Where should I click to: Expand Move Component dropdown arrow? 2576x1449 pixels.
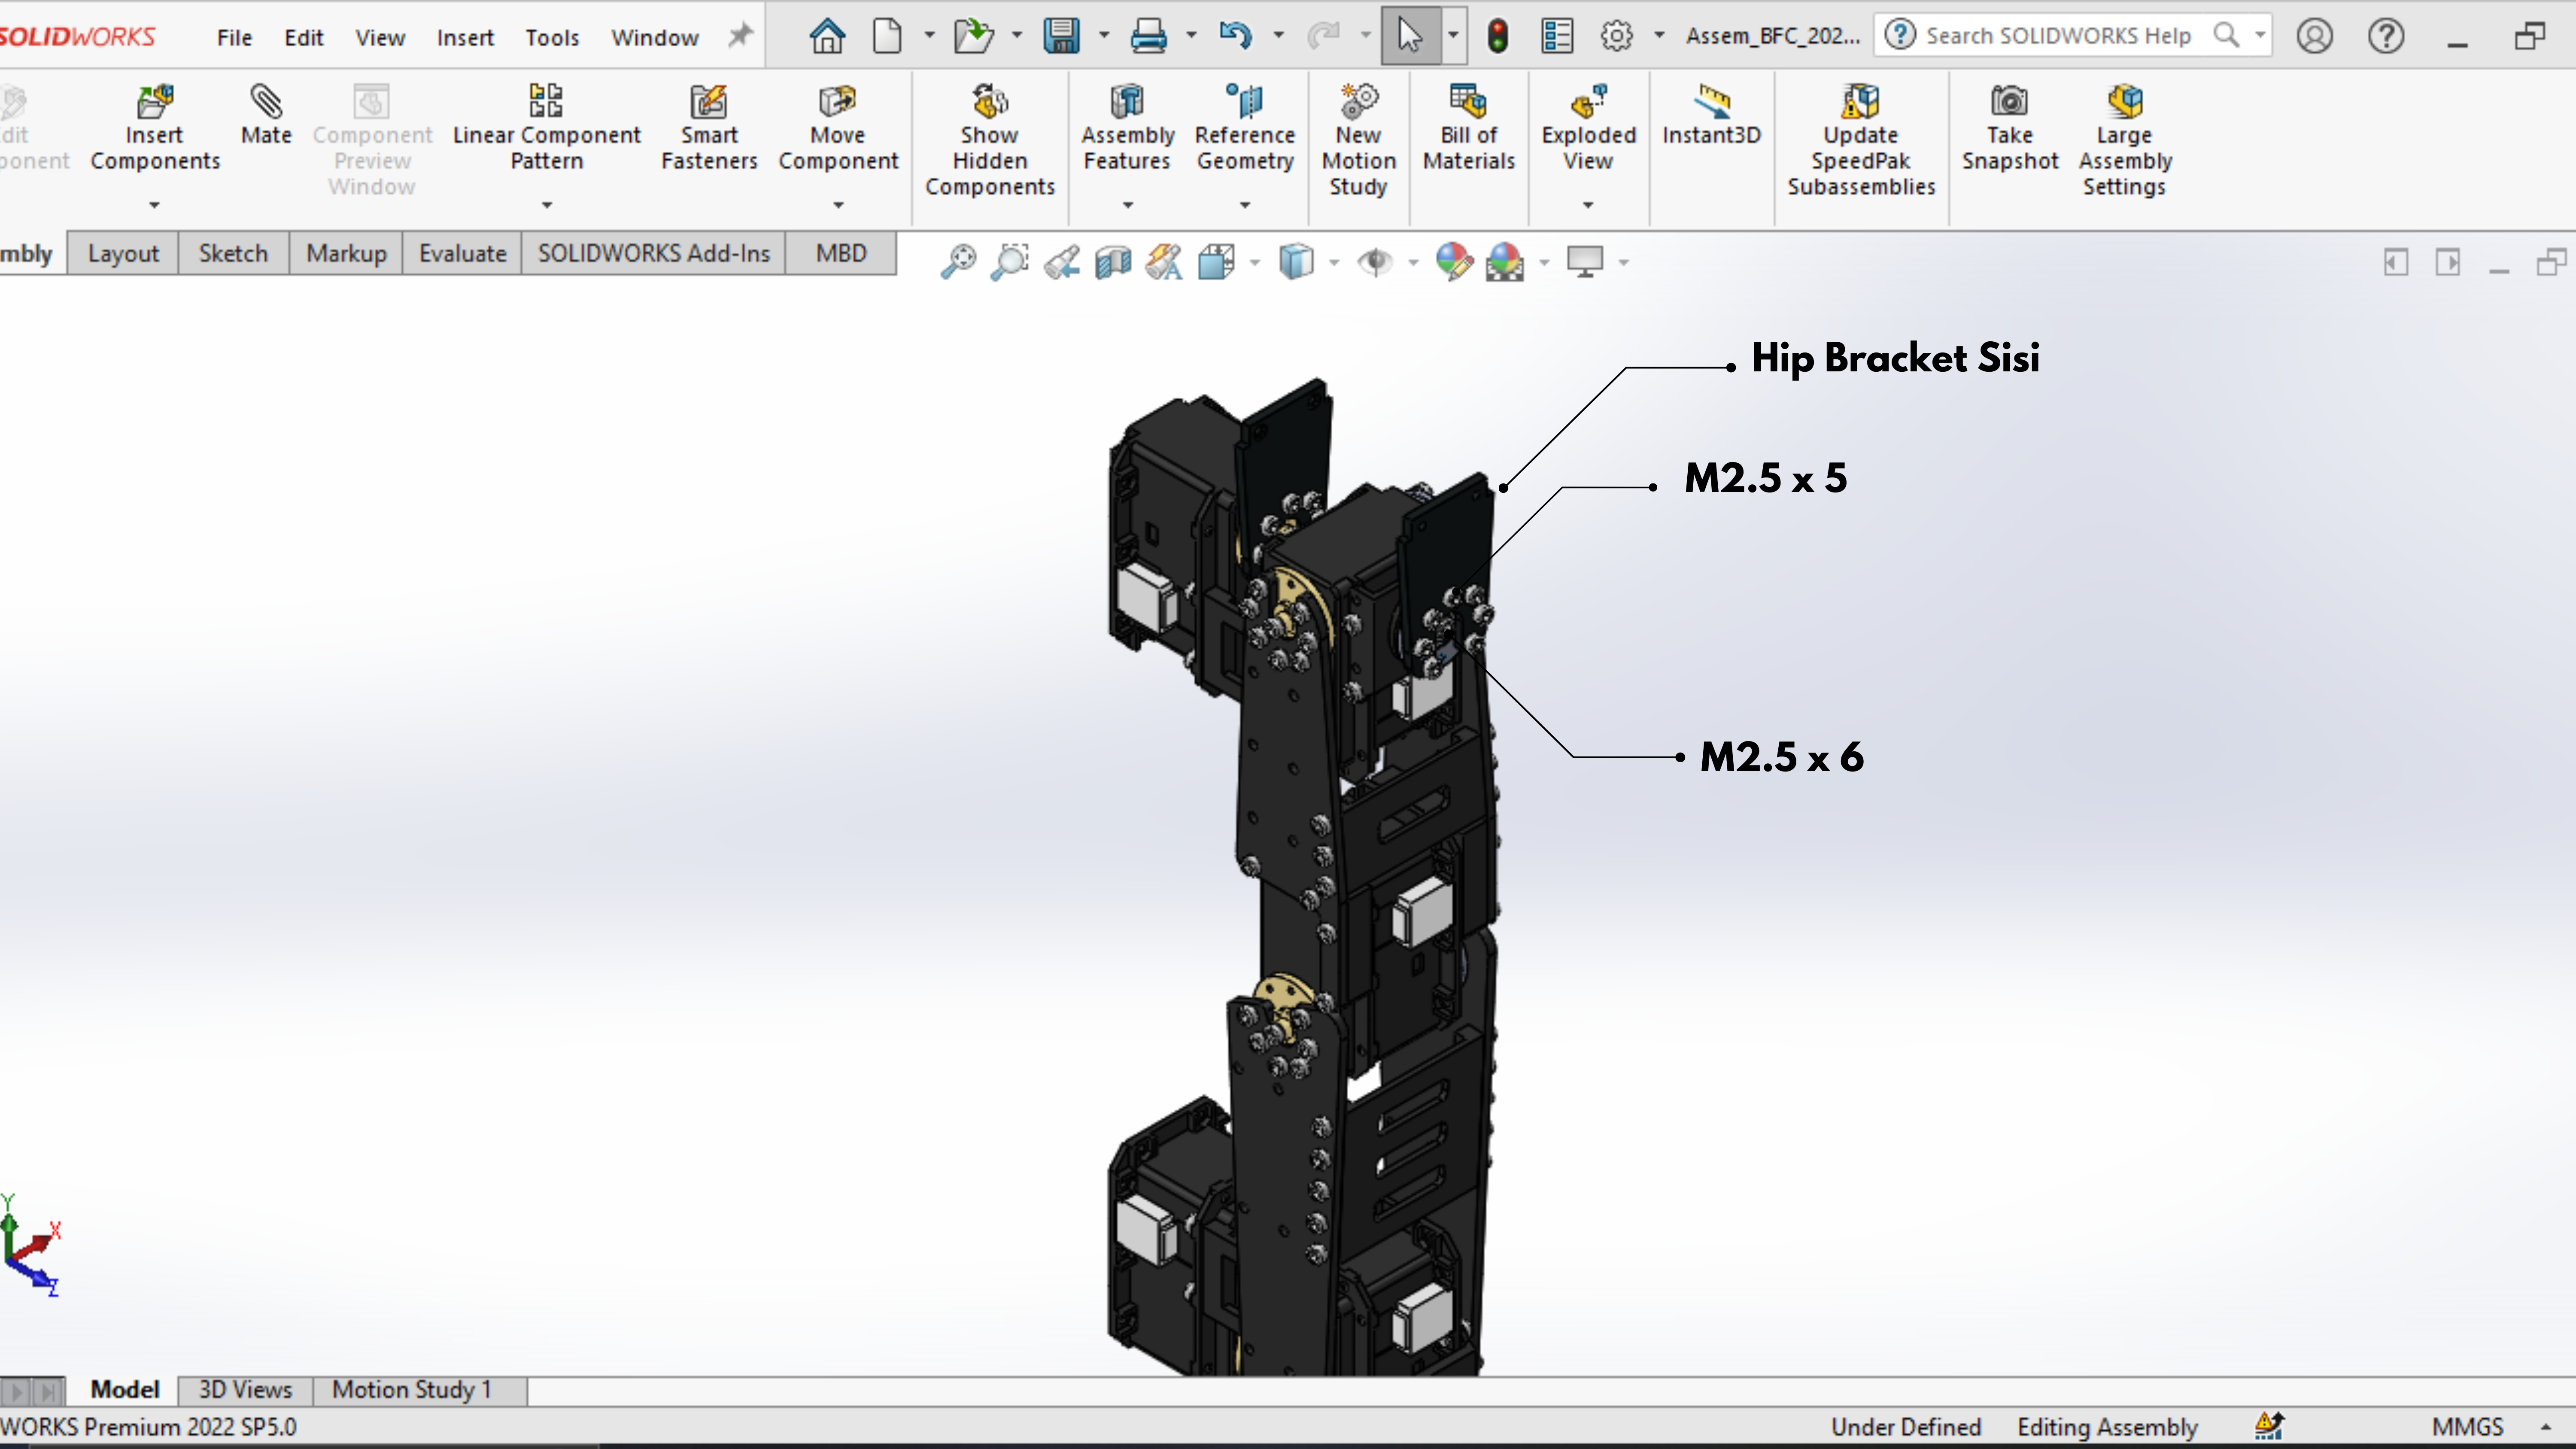pyautogui.click(x=838, y=205)
